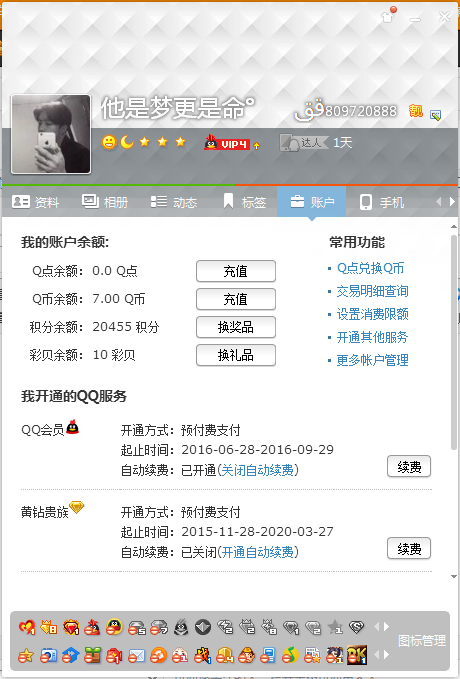The image size is (460, 679).
Task: Click the red QQ会员 penguin icon
Action: pos(72,427)
